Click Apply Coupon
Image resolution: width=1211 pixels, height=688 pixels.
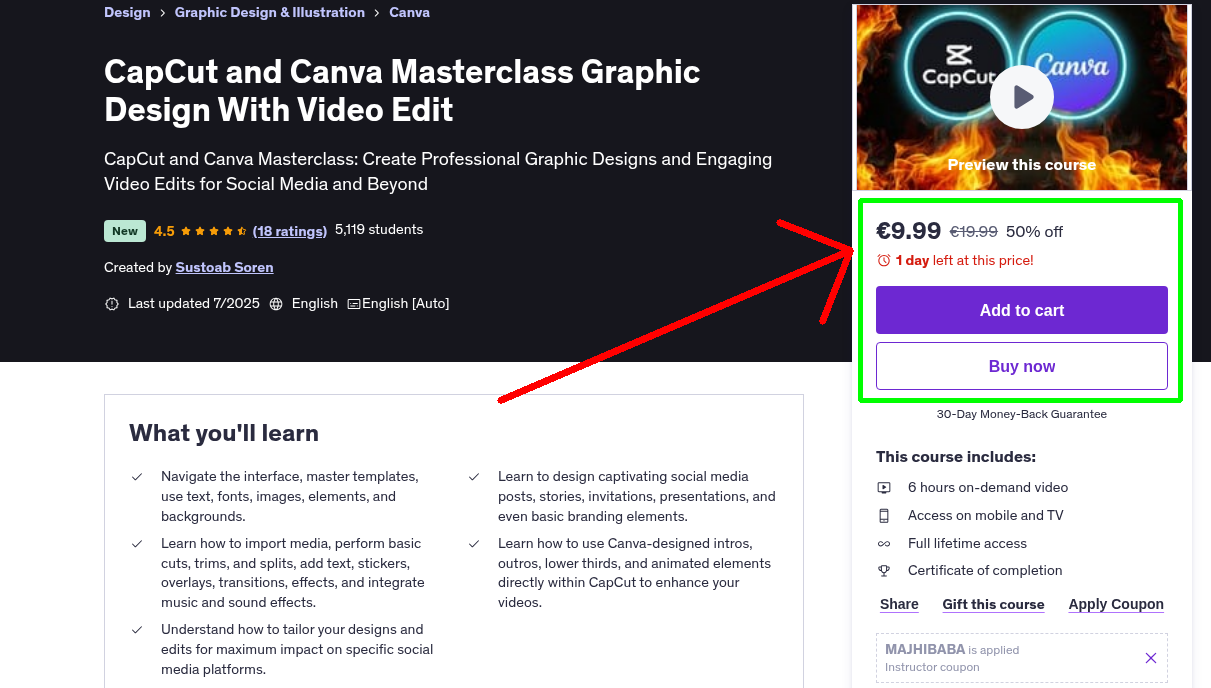[x=1116, y=604]
